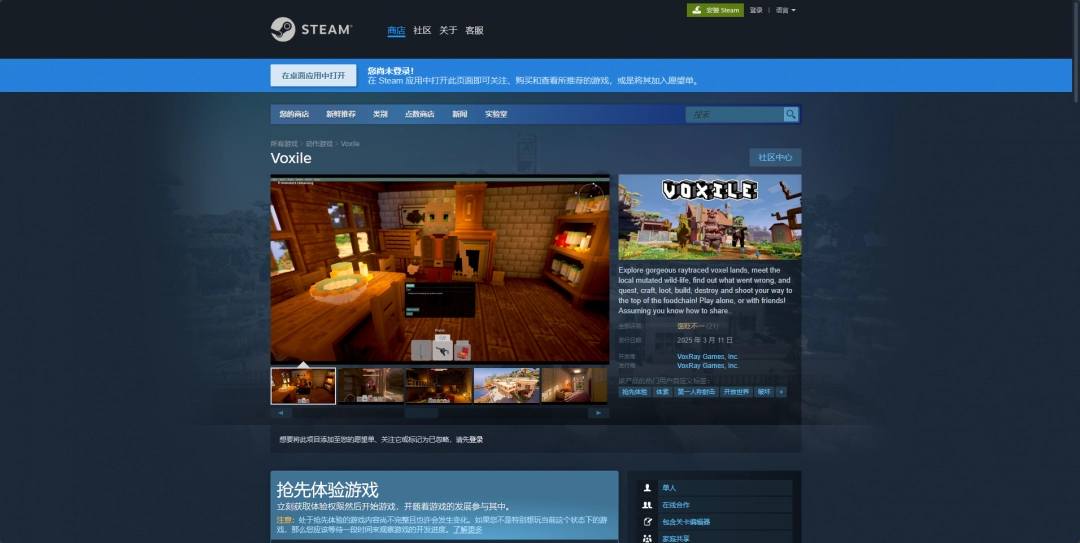Select the seaside building screenshot thumbnail
Image resolution: width=1080 pixels, height=543 pixels.
[506, 385]
